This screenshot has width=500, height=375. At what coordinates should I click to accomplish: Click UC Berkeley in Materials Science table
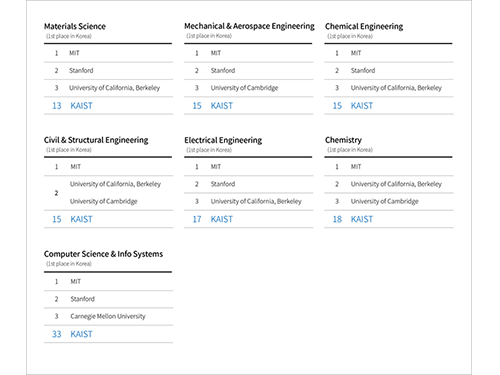click(x=115, y=88)
